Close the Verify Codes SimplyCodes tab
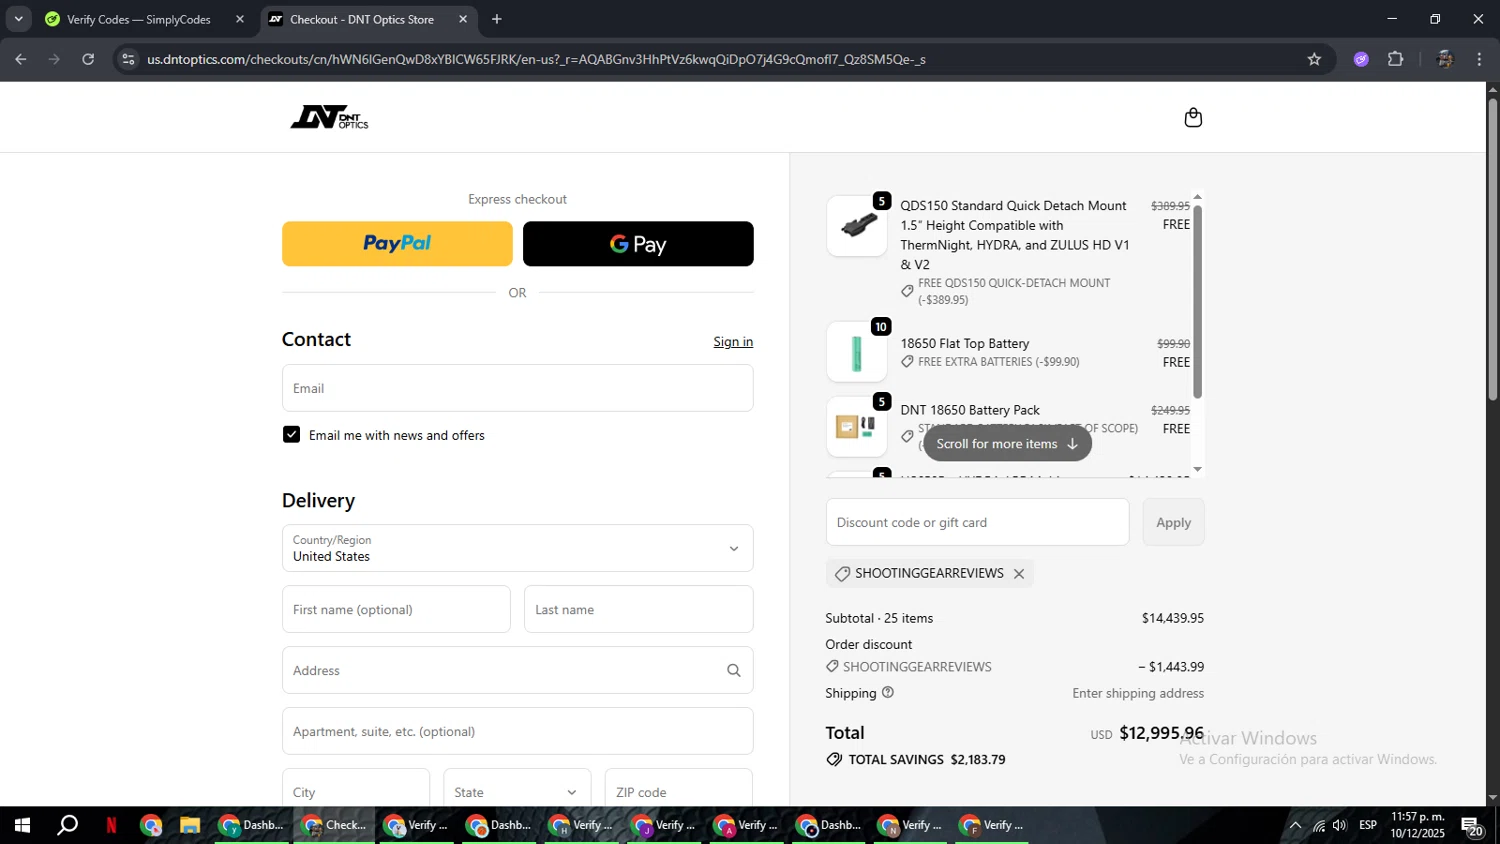This screenshot has width=1500, height=844. [x=240, y=19]
